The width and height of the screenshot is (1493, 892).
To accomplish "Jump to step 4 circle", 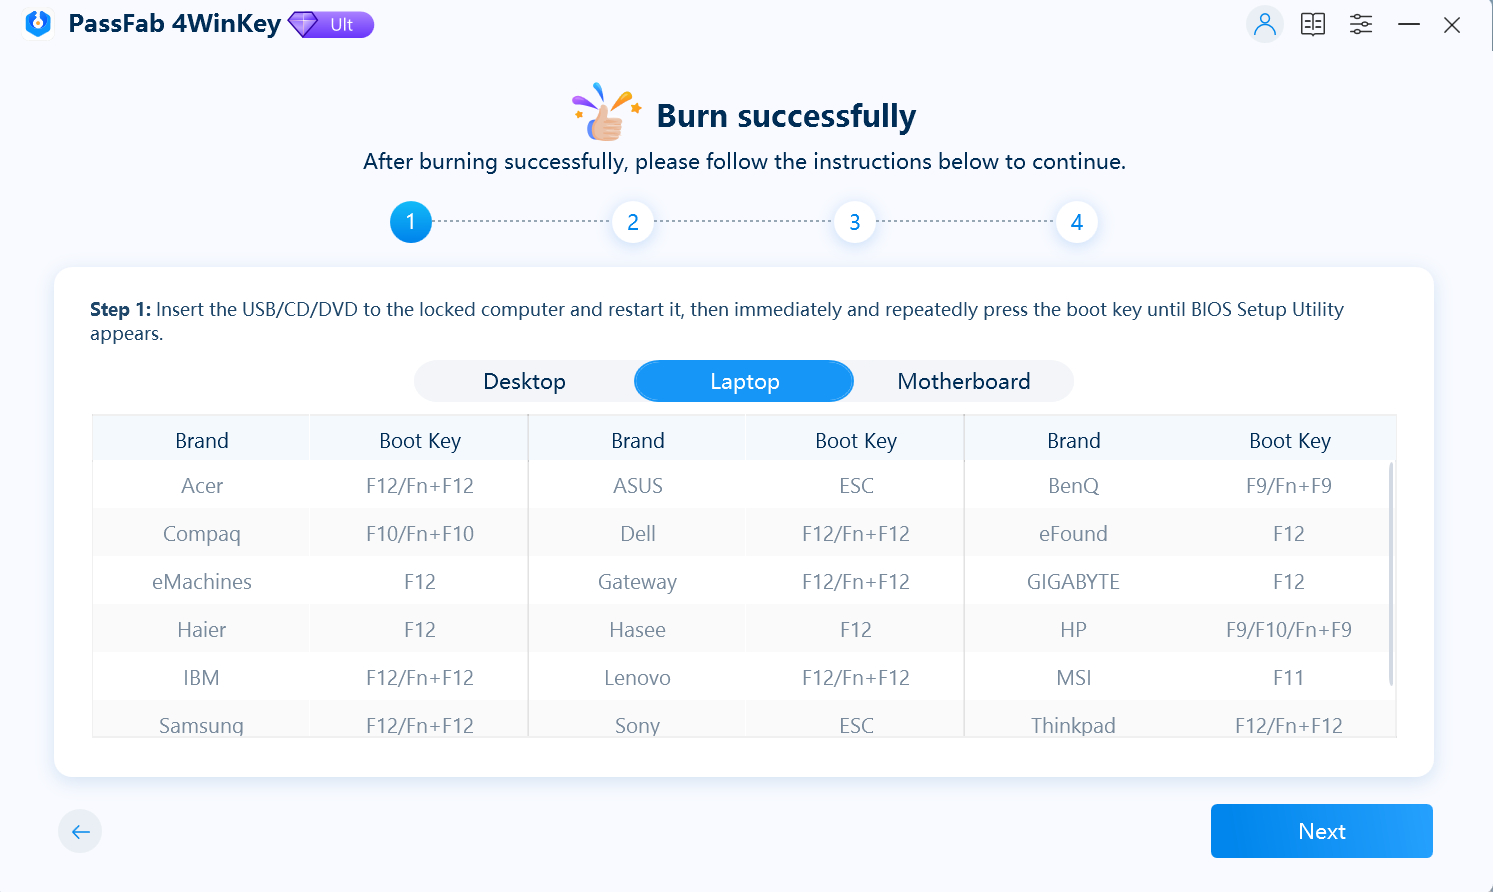I will (1076, 222).
